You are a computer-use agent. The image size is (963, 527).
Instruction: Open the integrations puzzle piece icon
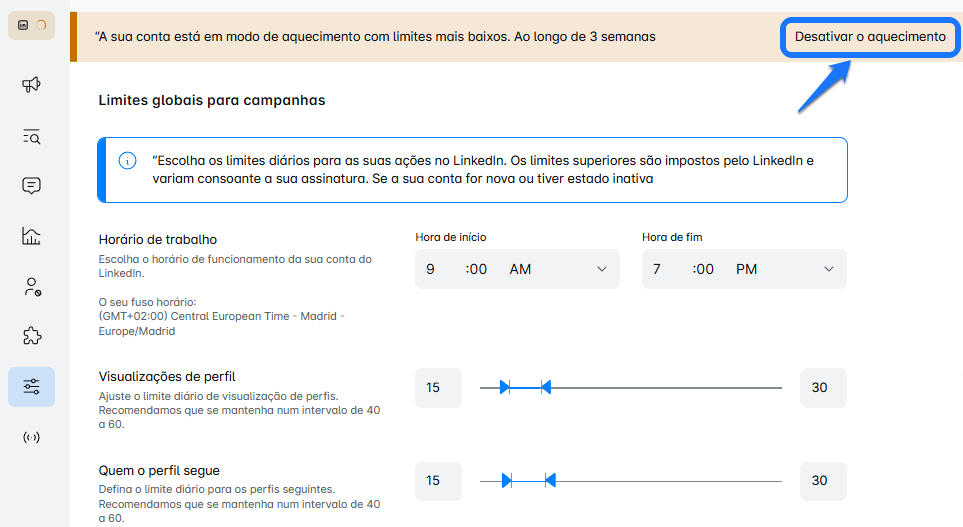(31, 336)
